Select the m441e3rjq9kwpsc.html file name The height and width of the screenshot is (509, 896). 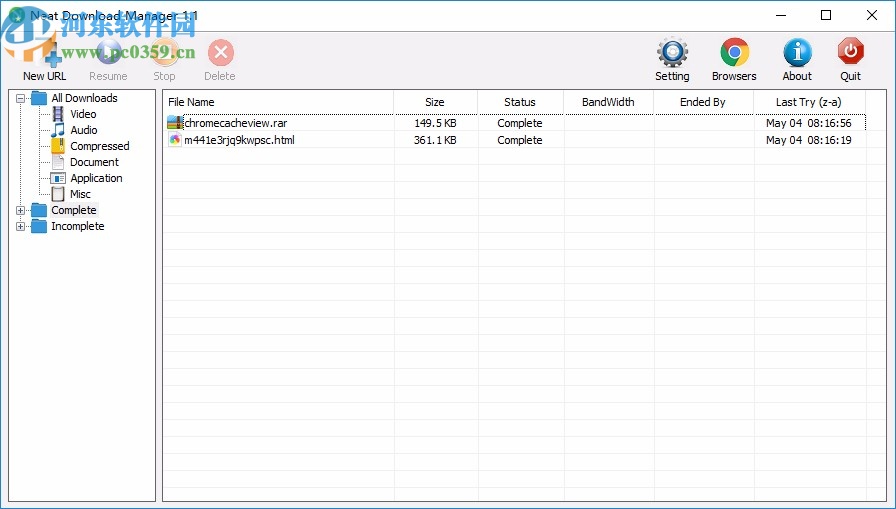(x=239, y=140)
